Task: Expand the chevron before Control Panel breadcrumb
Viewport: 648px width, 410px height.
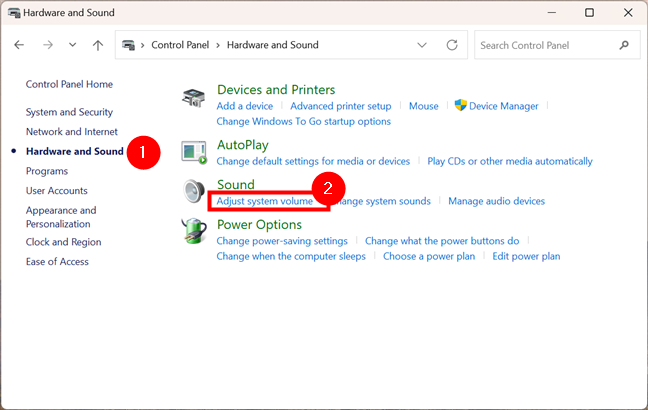Action: (x=142, y=45)
